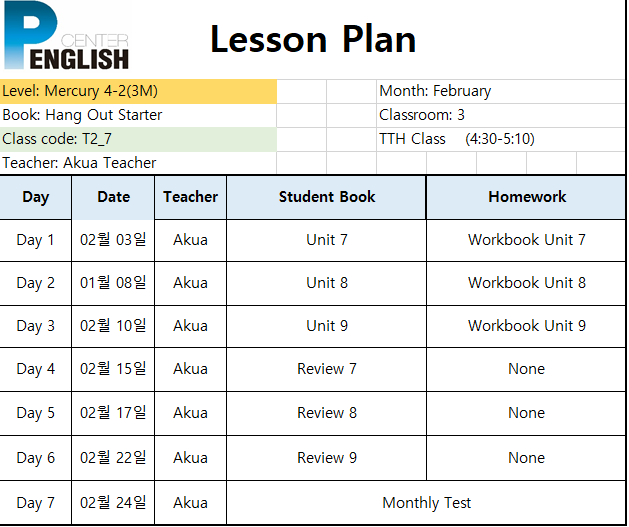Viewport: 629px width, 527px height.
Task: Click the P English Center logo
Action: point(66,36)
